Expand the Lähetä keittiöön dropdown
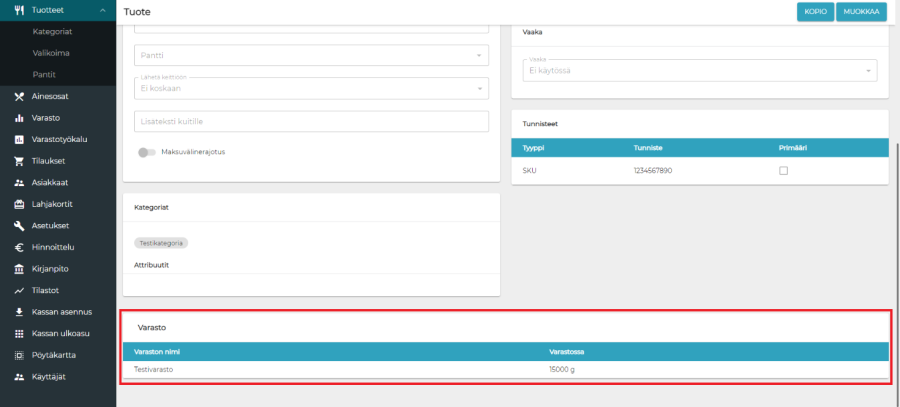The width and height of the screenshot is (900, 407). 310,88
